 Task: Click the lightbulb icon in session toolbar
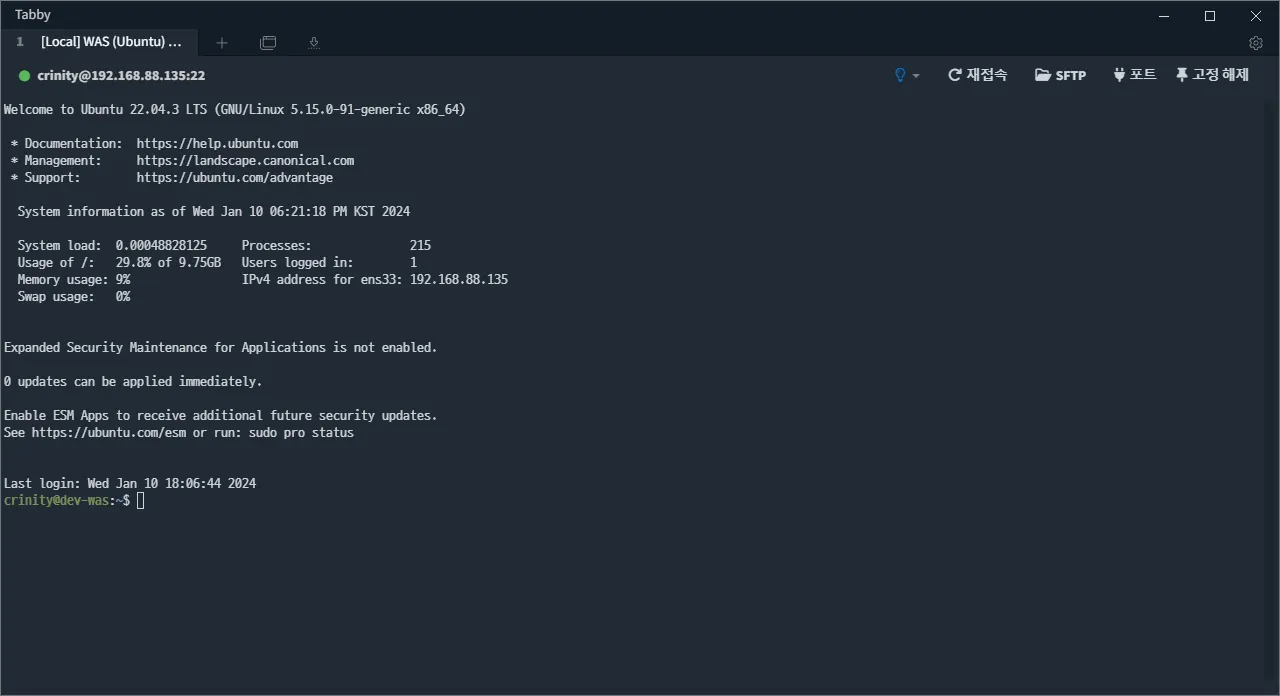(x=900, y=75)
